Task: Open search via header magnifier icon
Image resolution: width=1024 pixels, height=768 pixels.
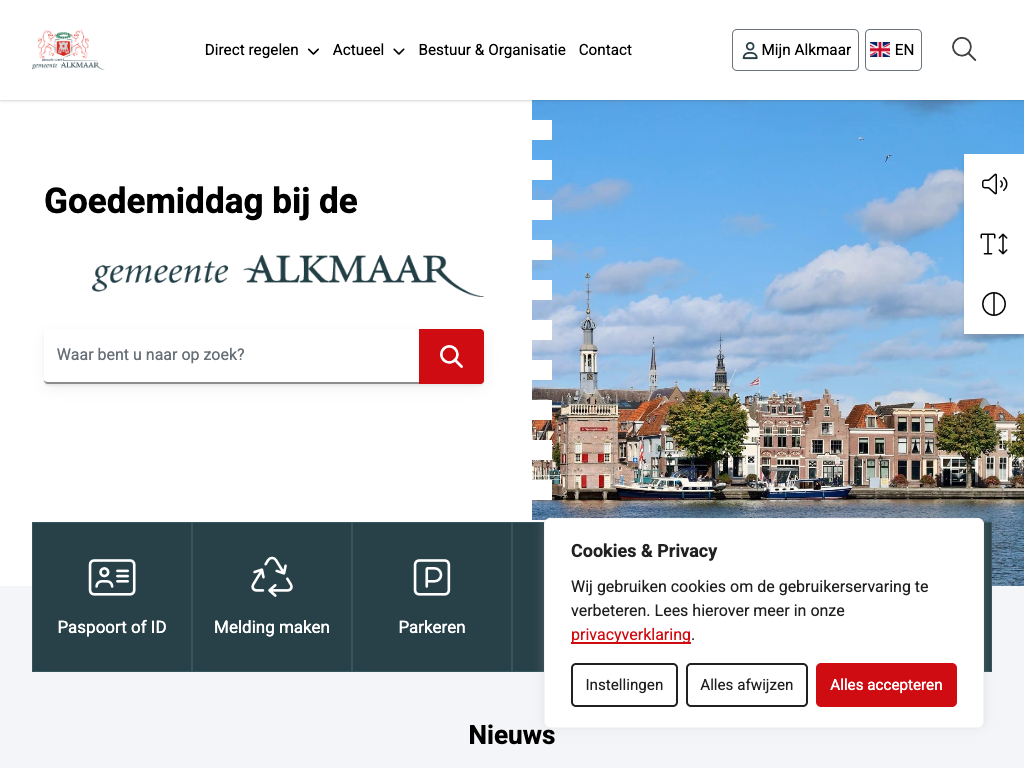Action: coord(963,50)
